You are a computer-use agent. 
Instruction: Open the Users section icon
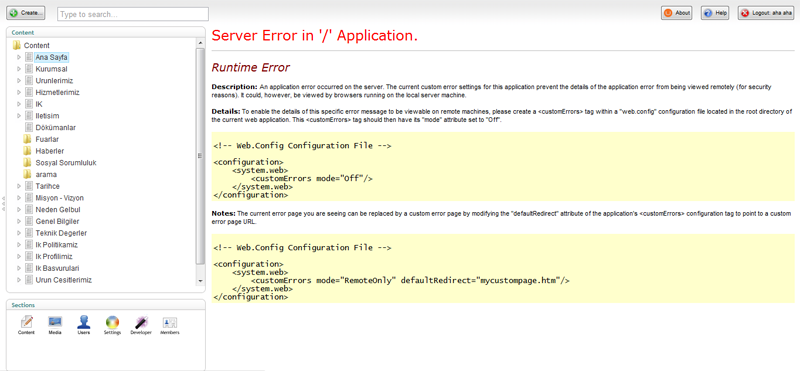coord(84,325)
